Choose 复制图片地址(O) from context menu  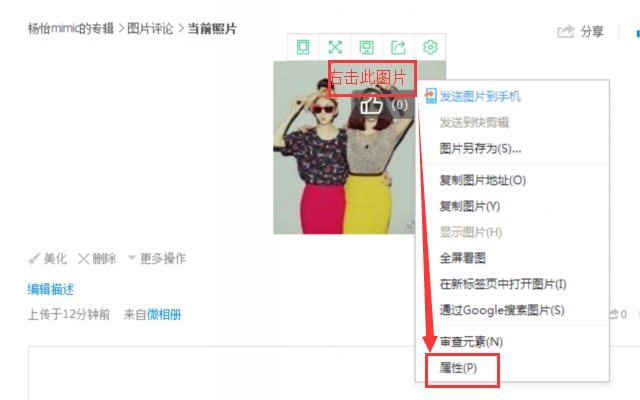(x=482, y=180)
